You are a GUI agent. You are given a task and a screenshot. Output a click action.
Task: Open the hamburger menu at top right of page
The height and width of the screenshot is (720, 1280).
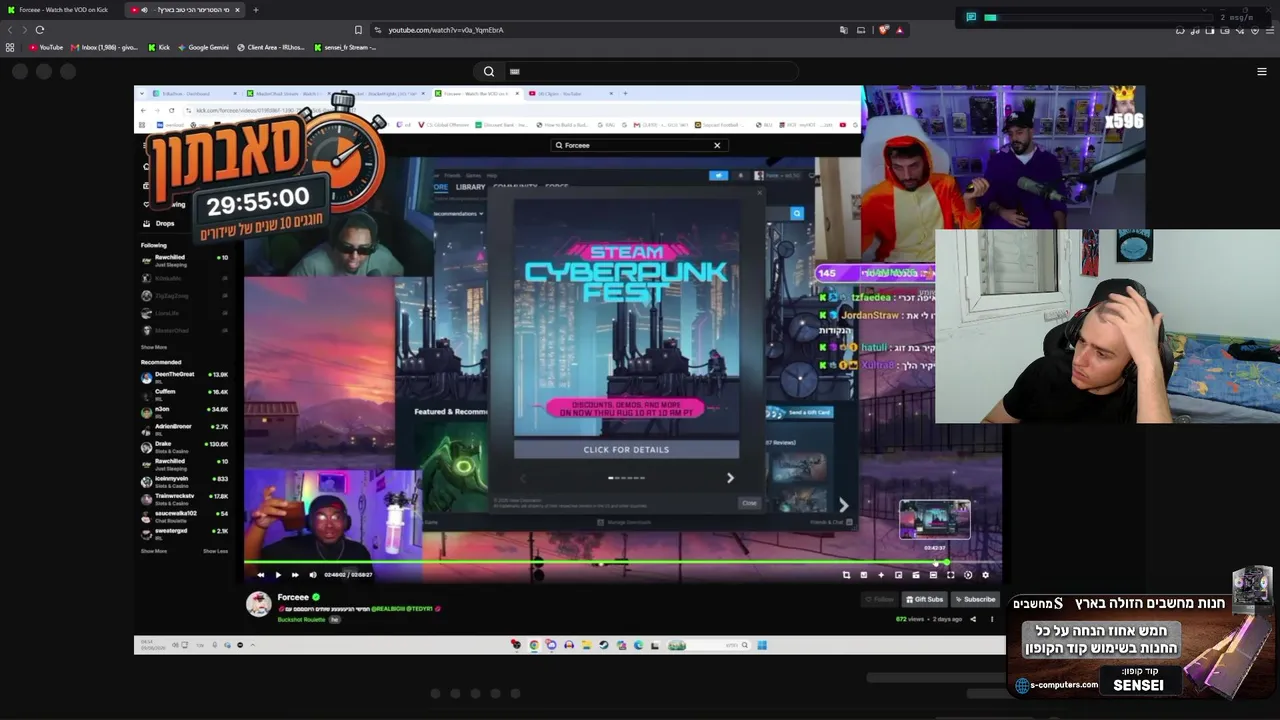[x=1262, y=71]
